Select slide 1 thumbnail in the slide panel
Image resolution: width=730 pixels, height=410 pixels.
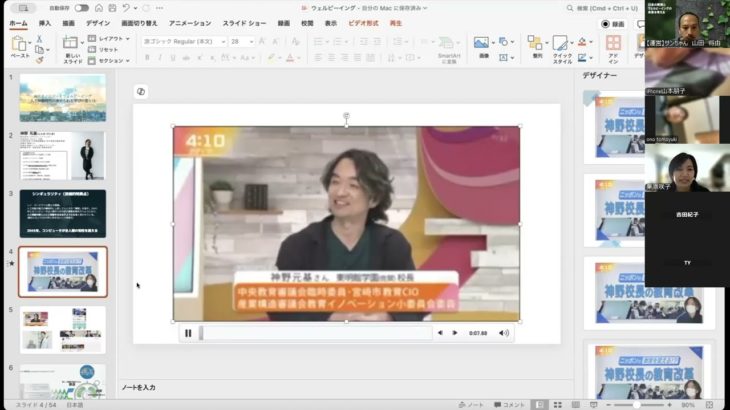tap(63, 98)
